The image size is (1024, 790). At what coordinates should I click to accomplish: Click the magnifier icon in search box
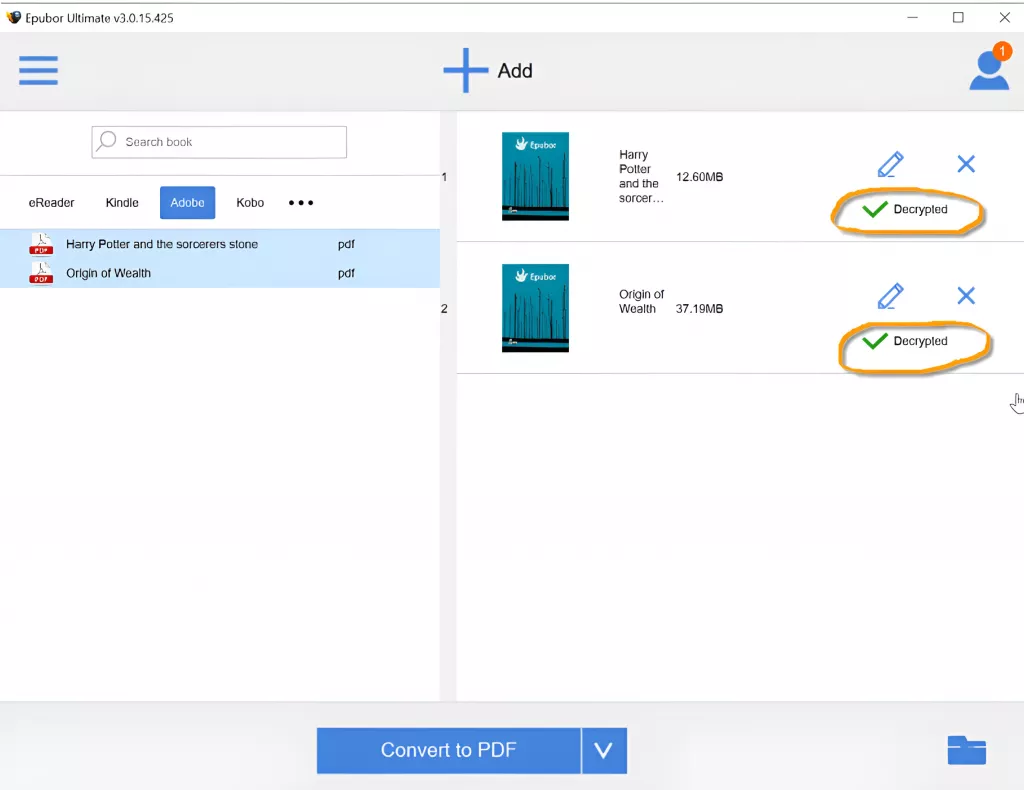tap(106, 141)
